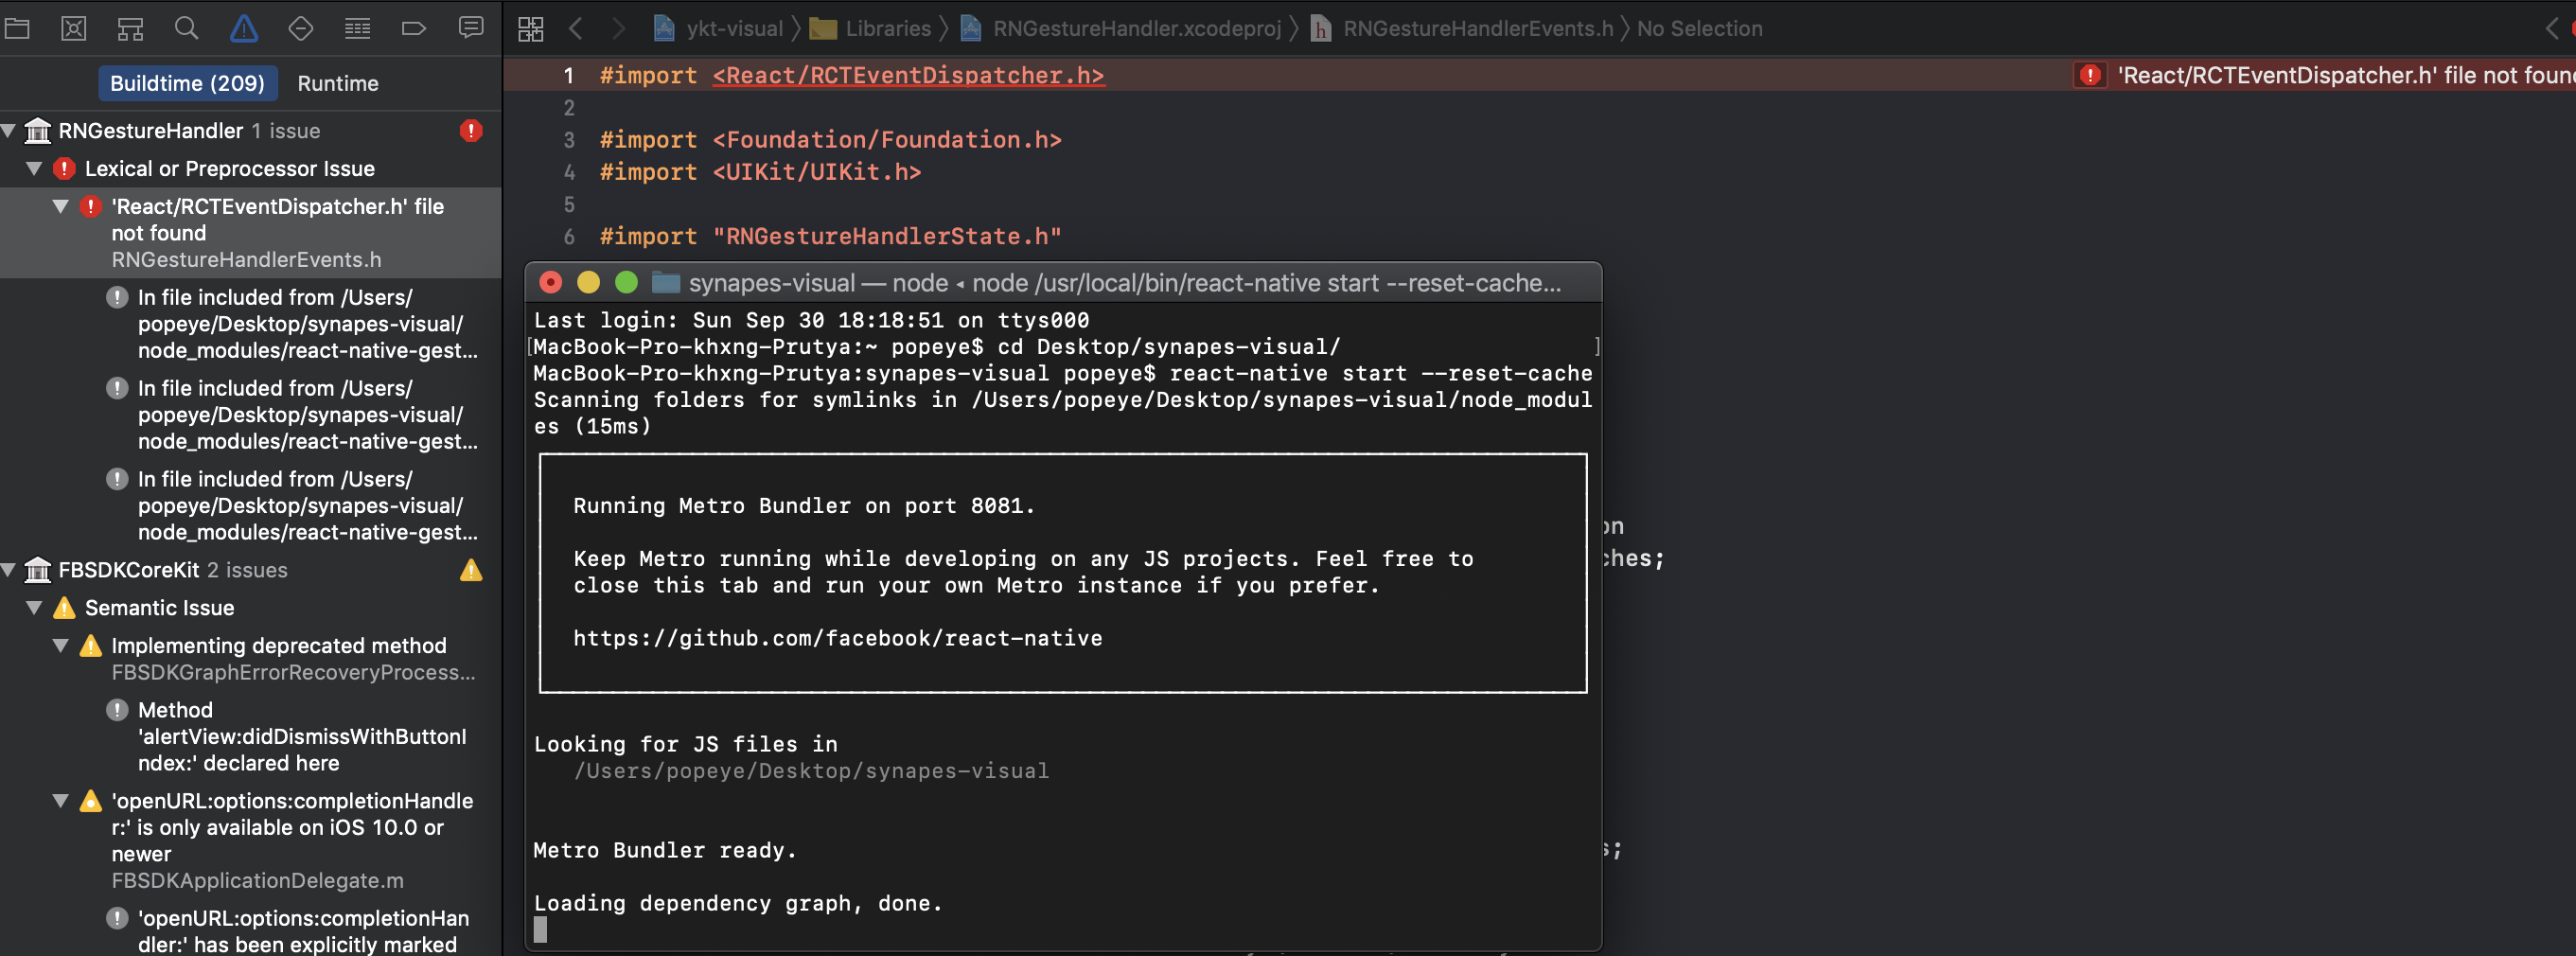The height and width of the screenshot is (956, 2576).
Task: Collapse the RNGestureHandler issue group
Action: [9, 130]
